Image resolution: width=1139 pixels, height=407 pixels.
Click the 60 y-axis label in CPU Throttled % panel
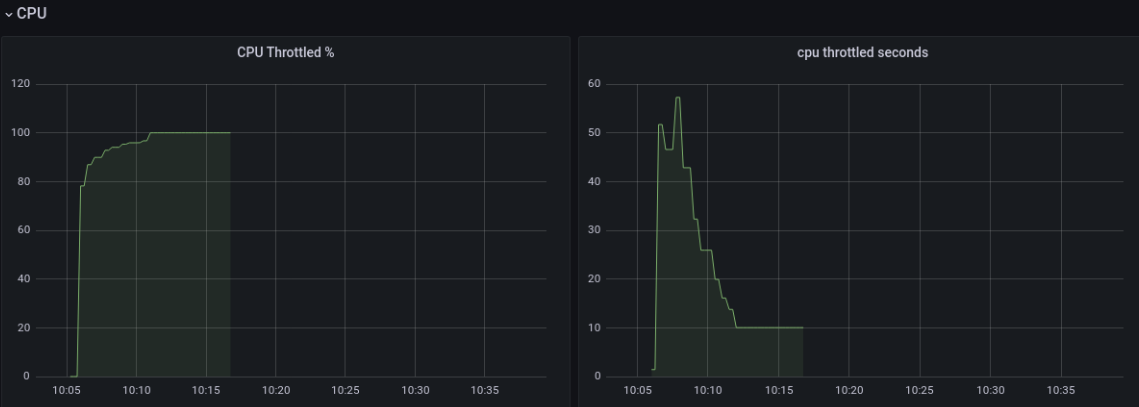point(24,230)
